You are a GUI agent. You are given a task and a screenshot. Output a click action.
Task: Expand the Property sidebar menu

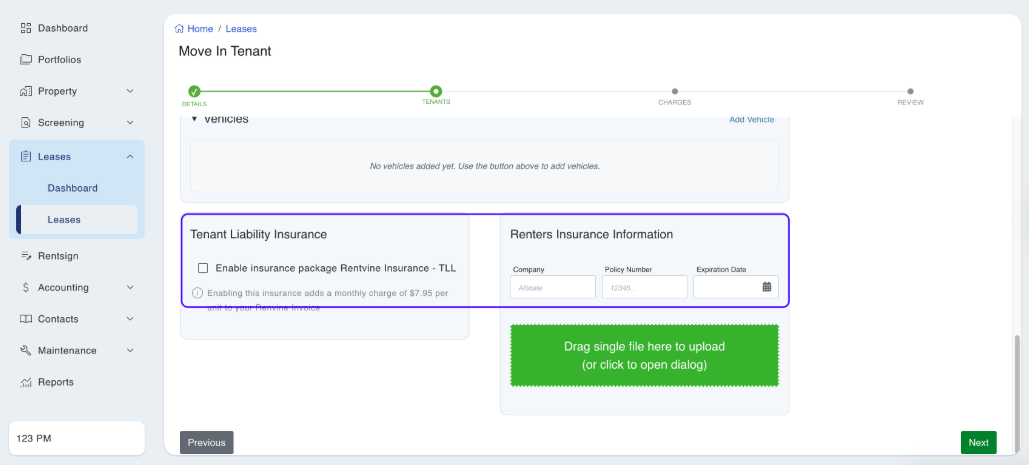(129, 92)
